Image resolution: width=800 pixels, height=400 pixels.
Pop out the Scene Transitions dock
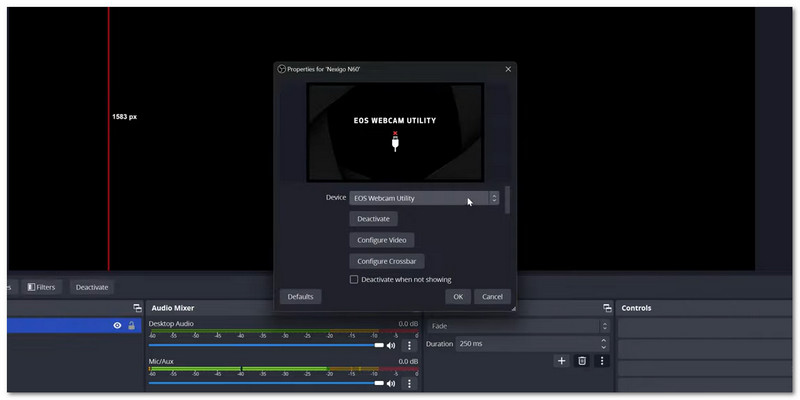tap(607, 308)
